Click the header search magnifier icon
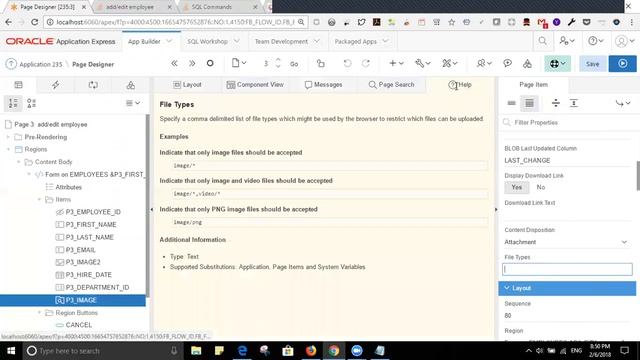The image size is (640, 360). tap(542, 41)
